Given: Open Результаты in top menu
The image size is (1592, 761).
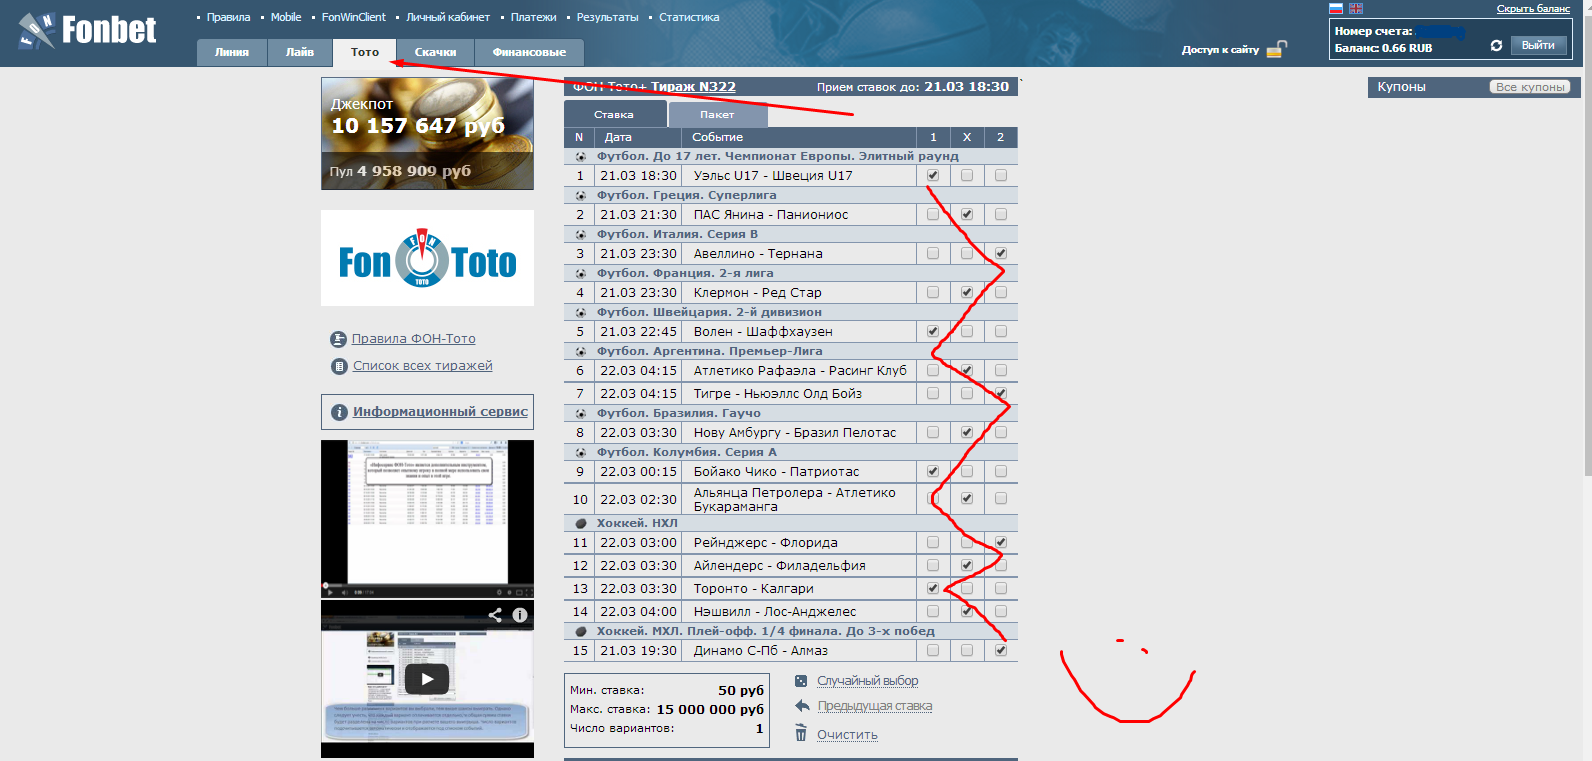Looking at the screenshot, I should 608,17.
